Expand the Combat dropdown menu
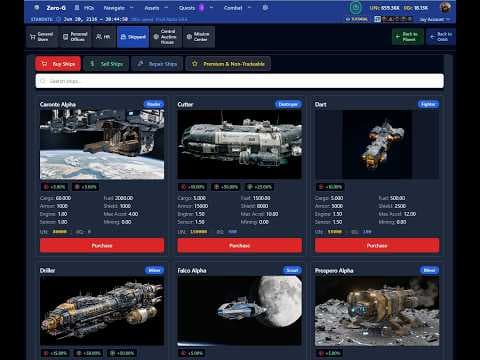480x360 pixels. tap(237, 8)
